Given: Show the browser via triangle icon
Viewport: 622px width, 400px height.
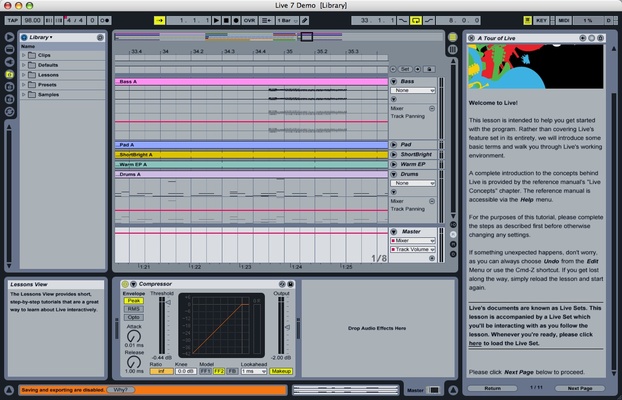Looking at the screenshot, I should tap(10, 37).
